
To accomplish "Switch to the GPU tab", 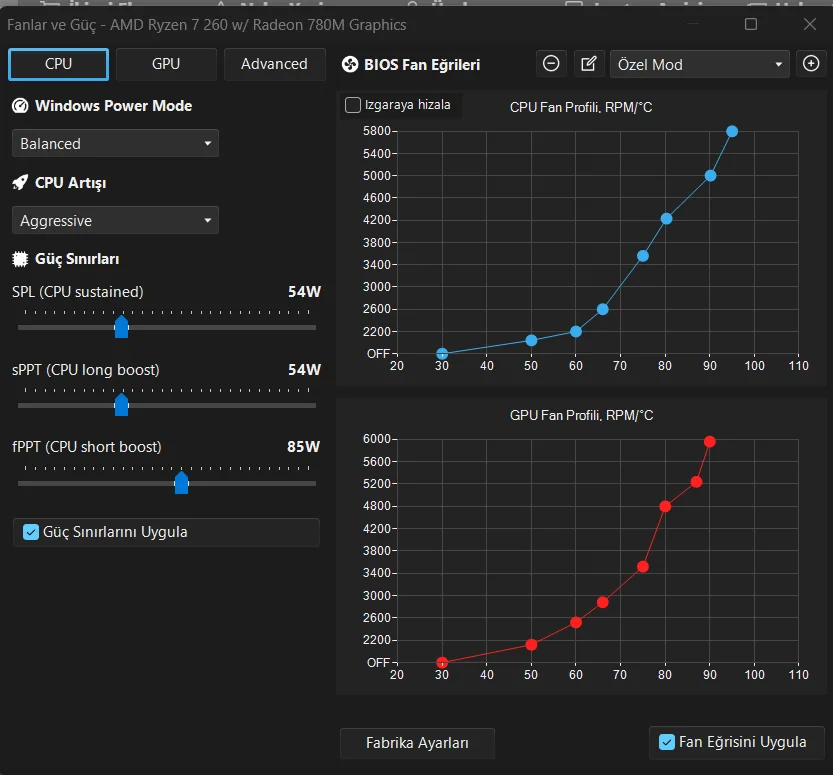I will [166, 64].
